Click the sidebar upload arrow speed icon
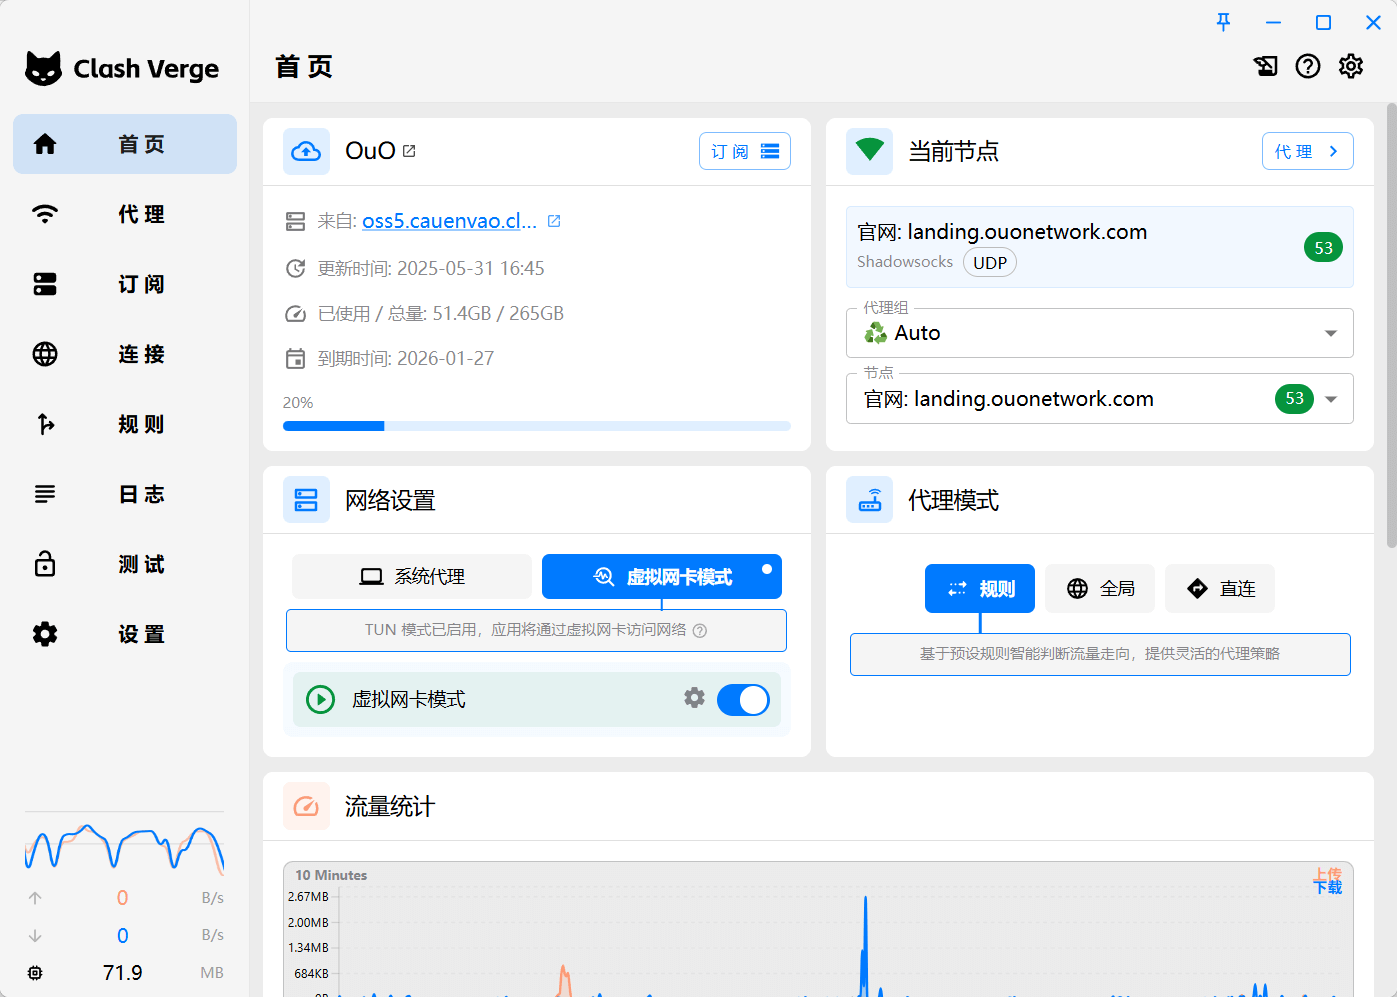 (x=35, y=898)
